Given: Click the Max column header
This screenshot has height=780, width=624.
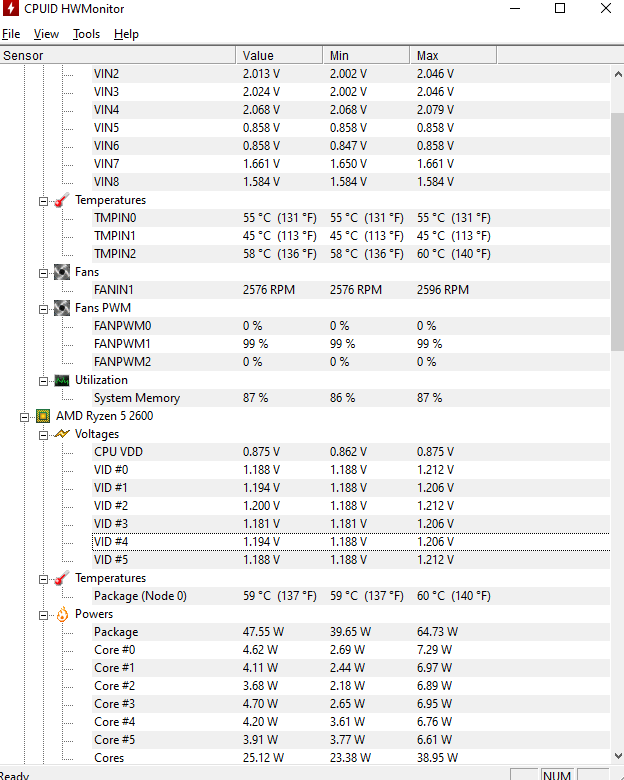Looking at the screenshot, I should pyautogui.click(x=453, y=55).
